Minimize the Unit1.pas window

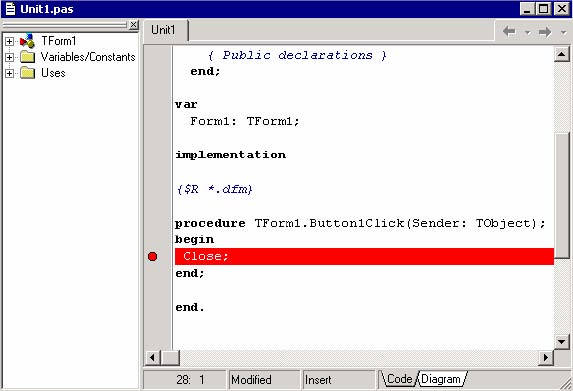[527, 9]
